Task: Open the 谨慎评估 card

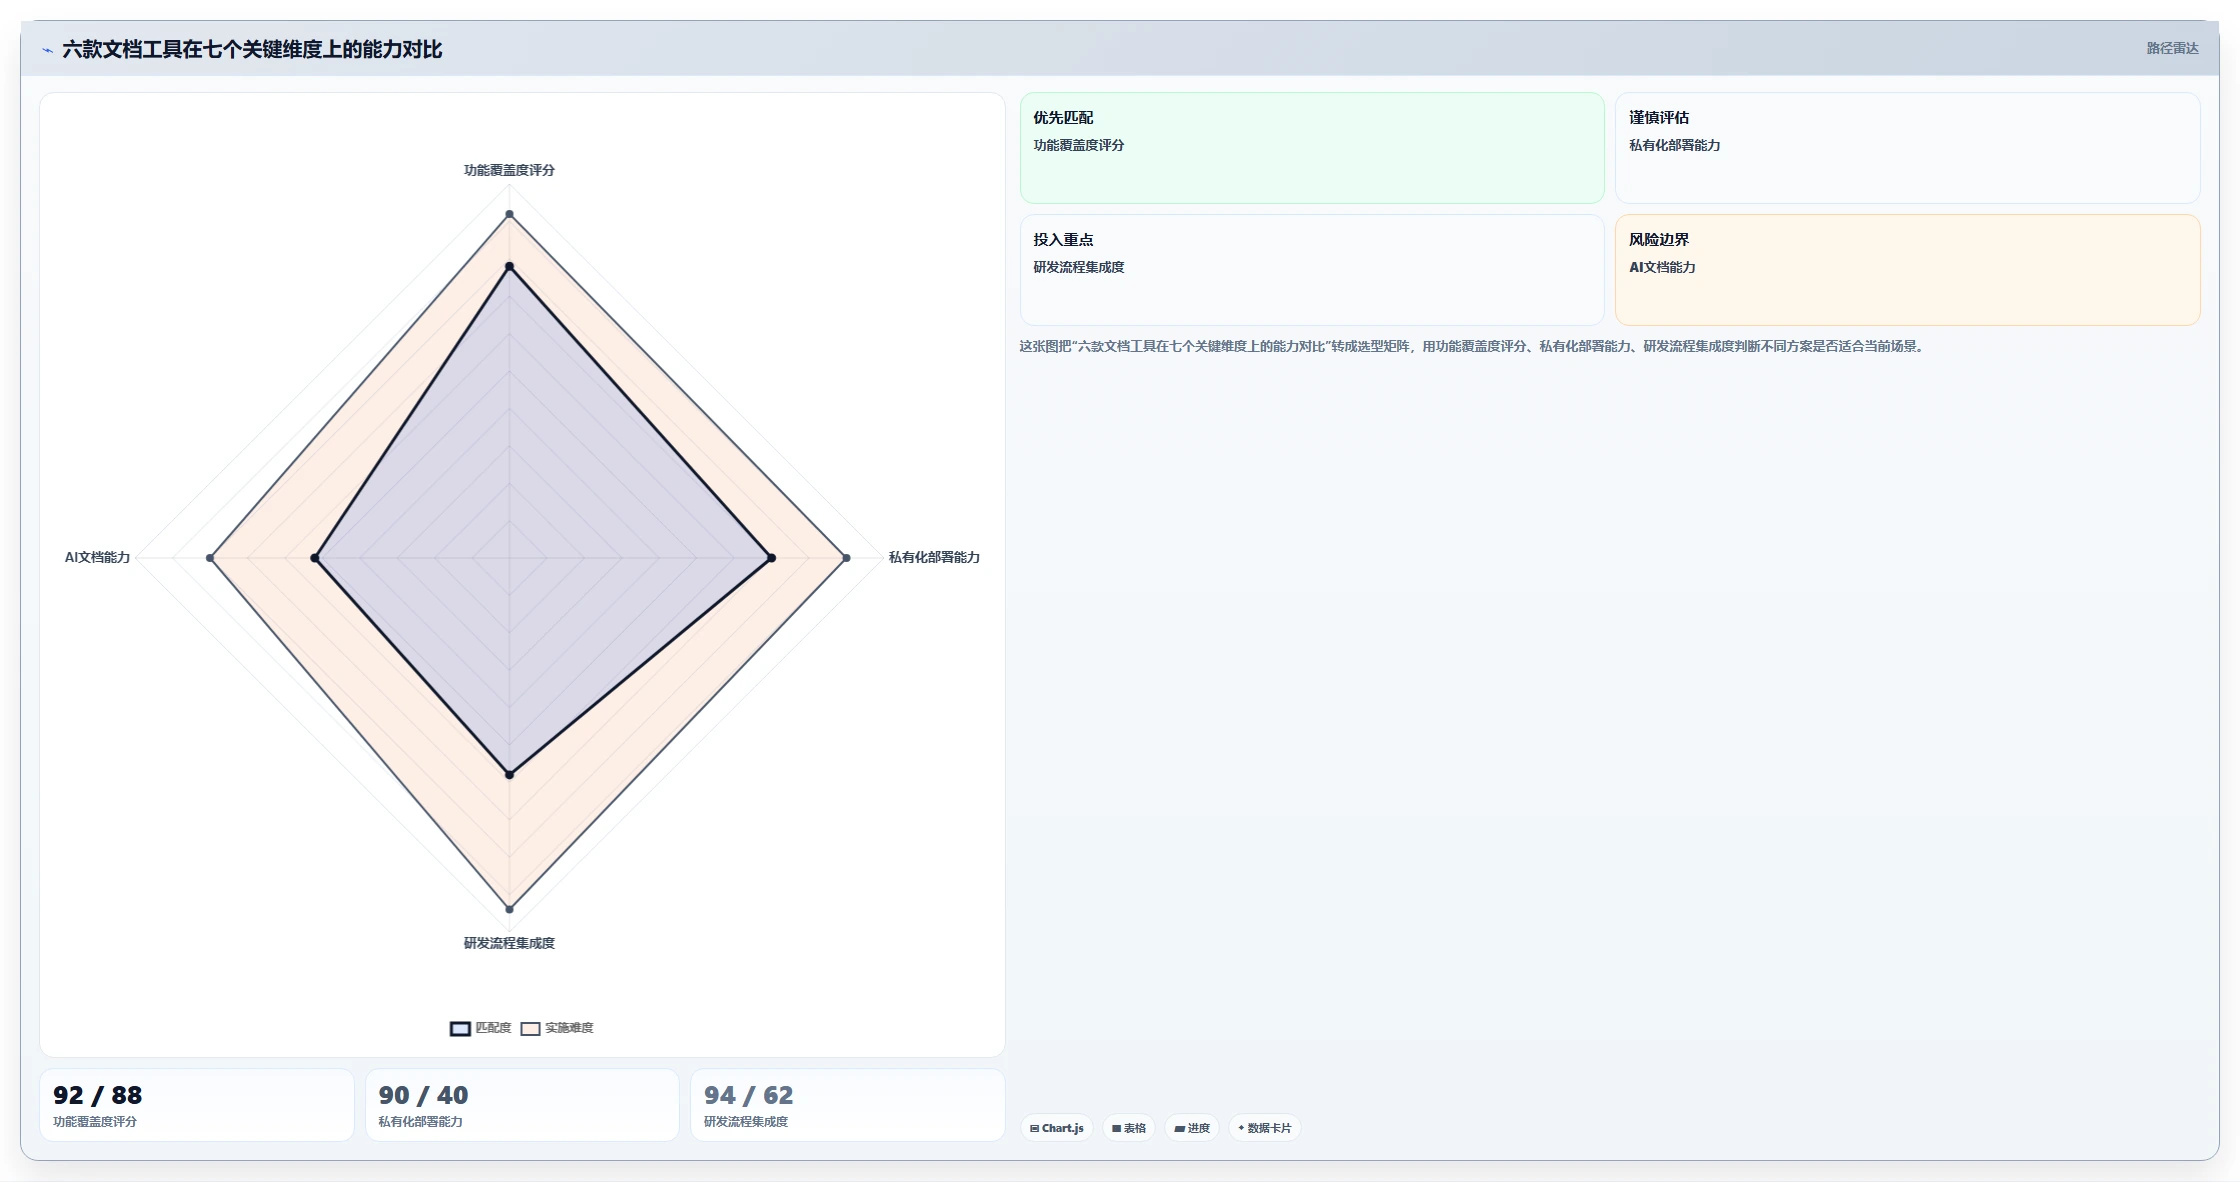Action: pyautogui.click(x=1907, y=148)
